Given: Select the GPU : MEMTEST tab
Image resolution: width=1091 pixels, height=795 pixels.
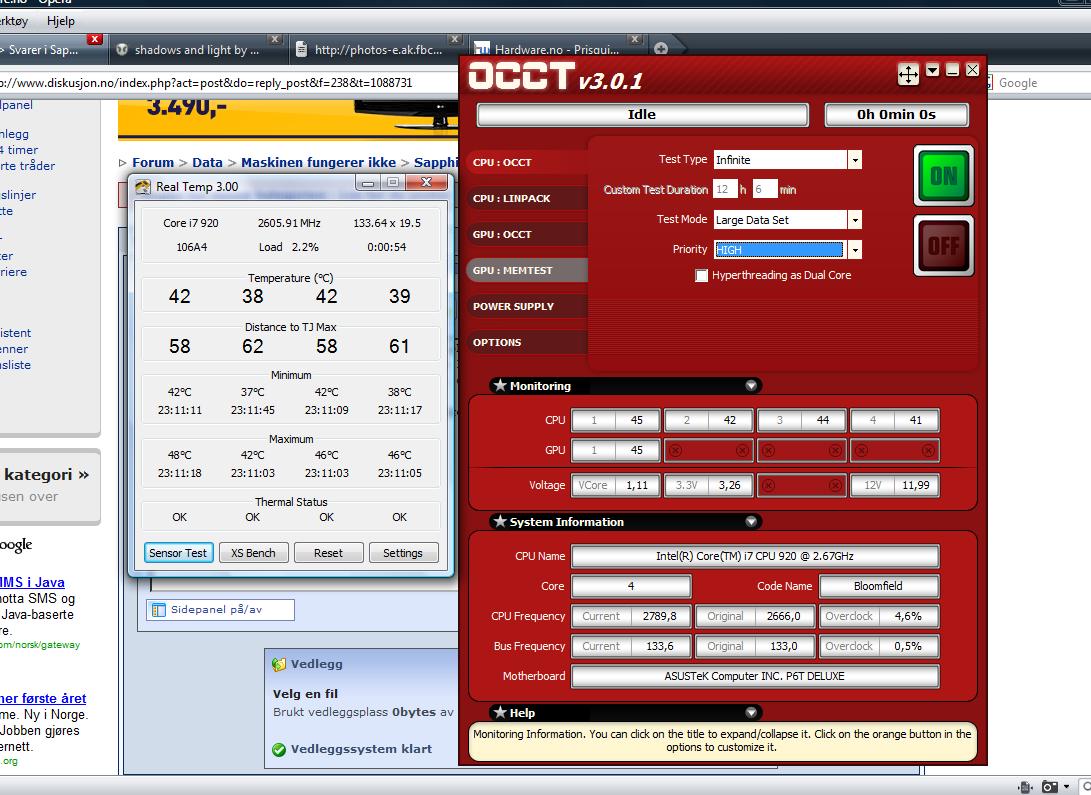Looking at the screenshot, I should point(527,270).
